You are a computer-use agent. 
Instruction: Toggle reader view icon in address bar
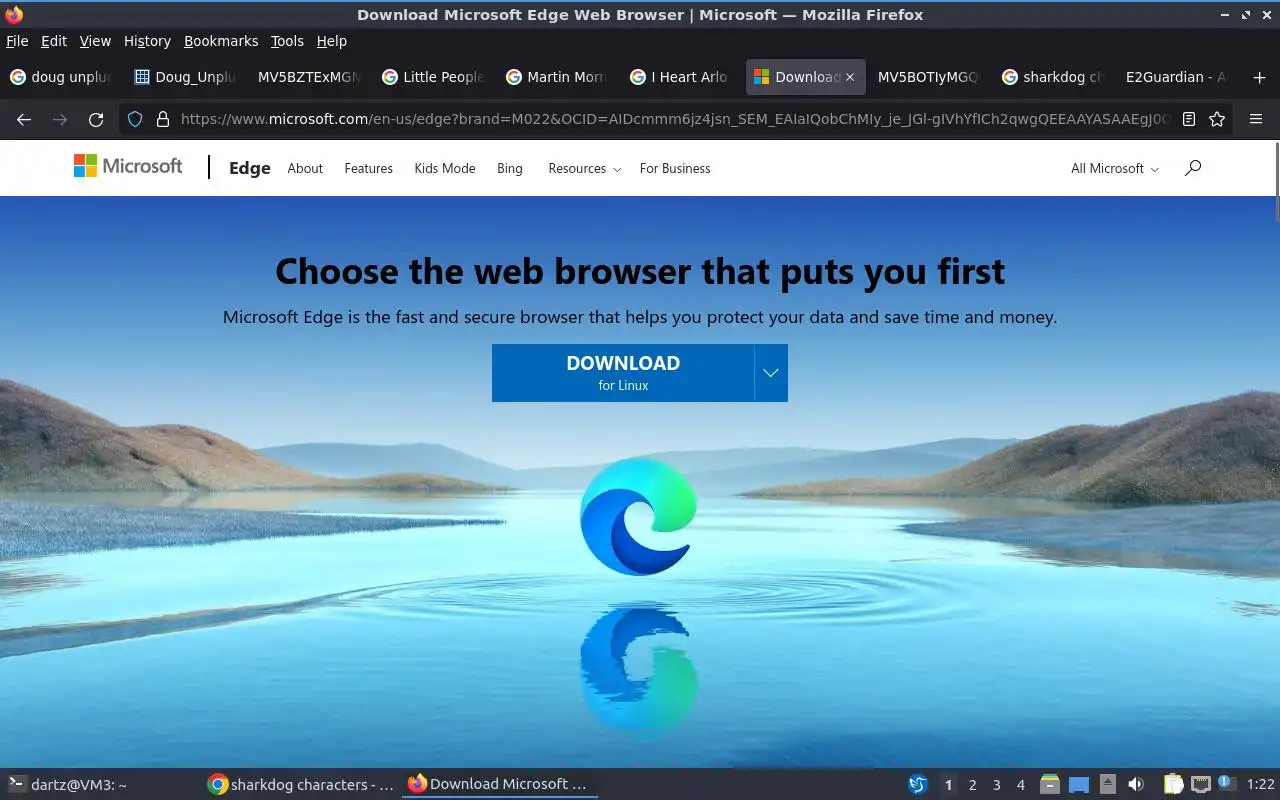pos(1189,119)
